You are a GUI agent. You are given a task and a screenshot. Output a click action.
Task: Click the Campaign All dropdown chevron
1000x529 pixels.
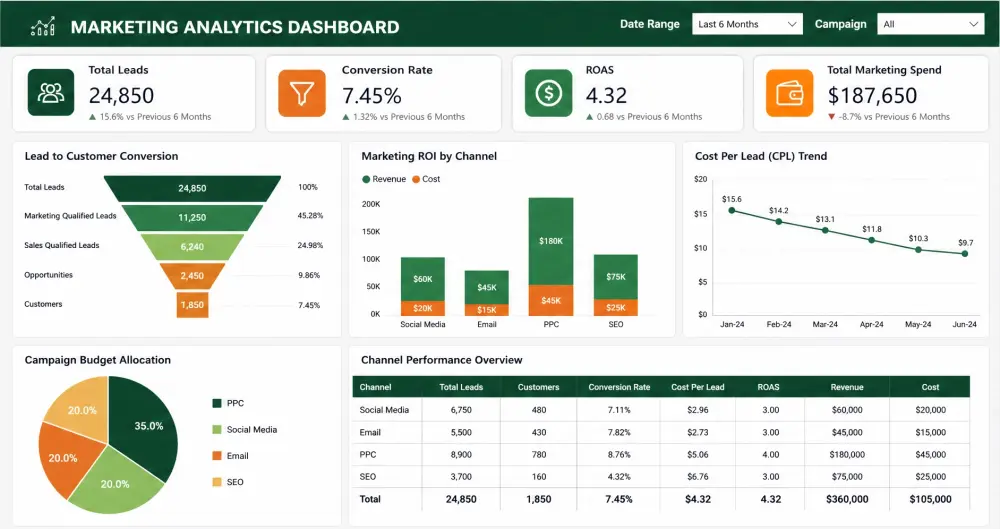[974, 24]
